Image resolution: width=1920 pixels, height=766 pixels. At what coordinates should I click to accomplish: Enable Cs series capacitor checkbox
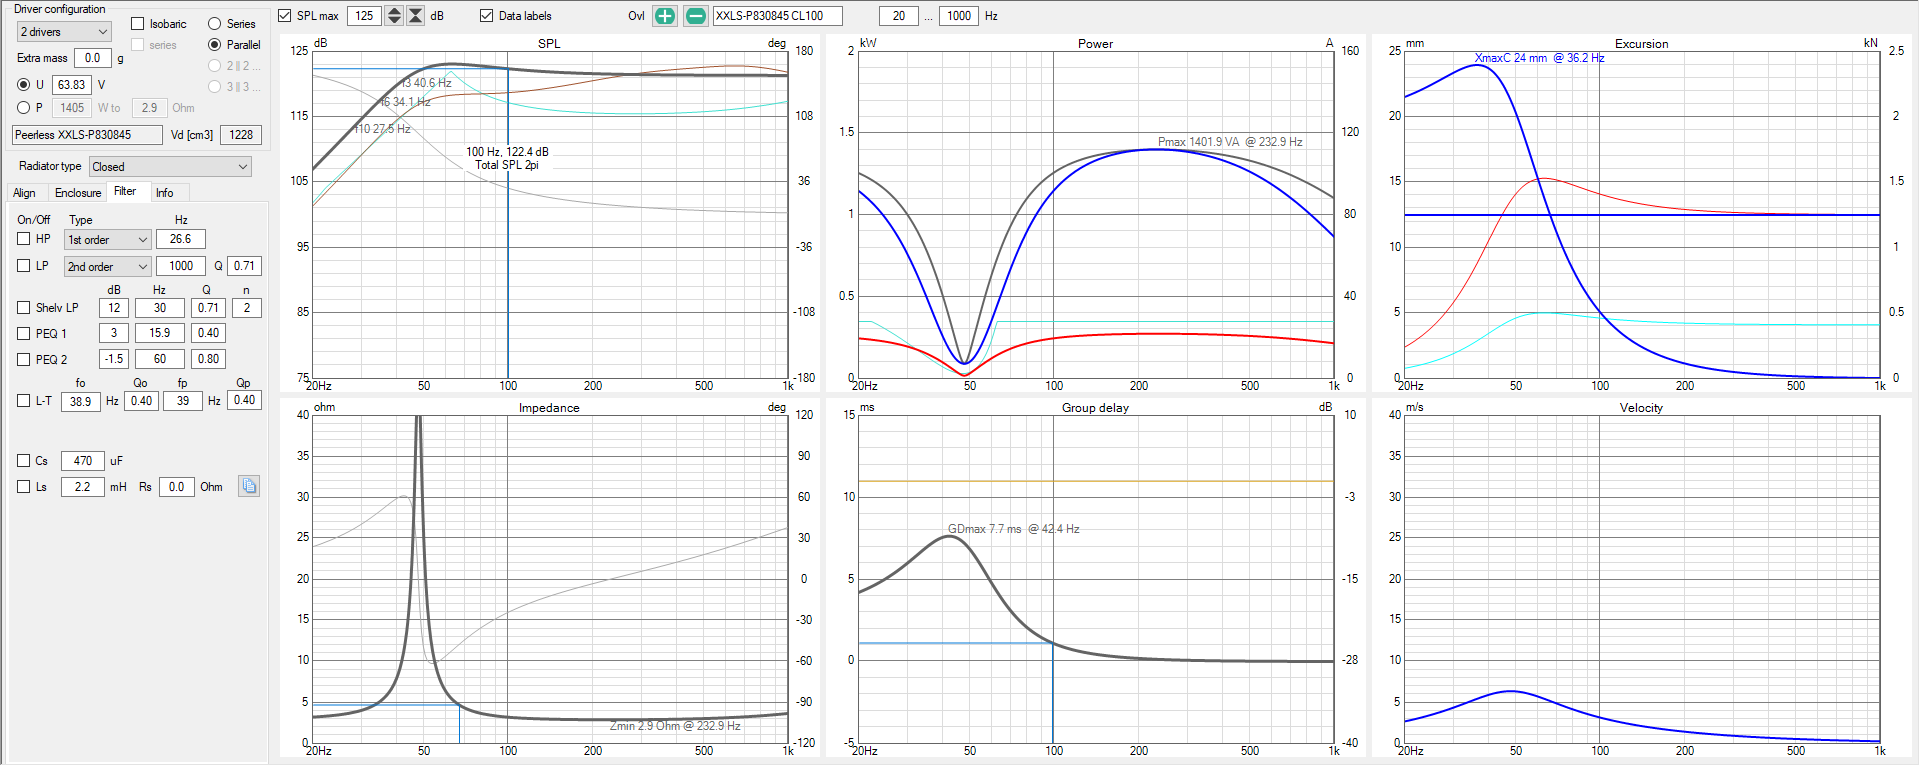(x=24, y=461)
